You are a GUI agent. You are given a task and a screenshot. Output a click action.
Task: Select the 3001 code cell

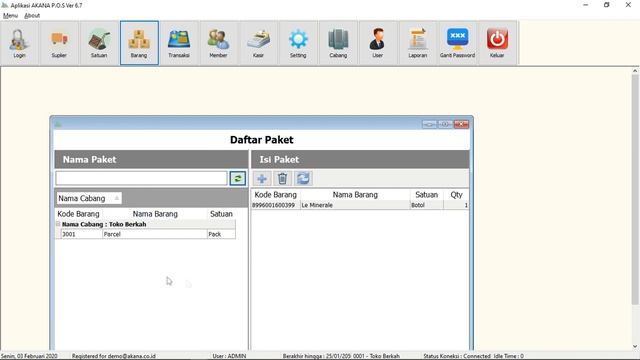coord(82,234)
